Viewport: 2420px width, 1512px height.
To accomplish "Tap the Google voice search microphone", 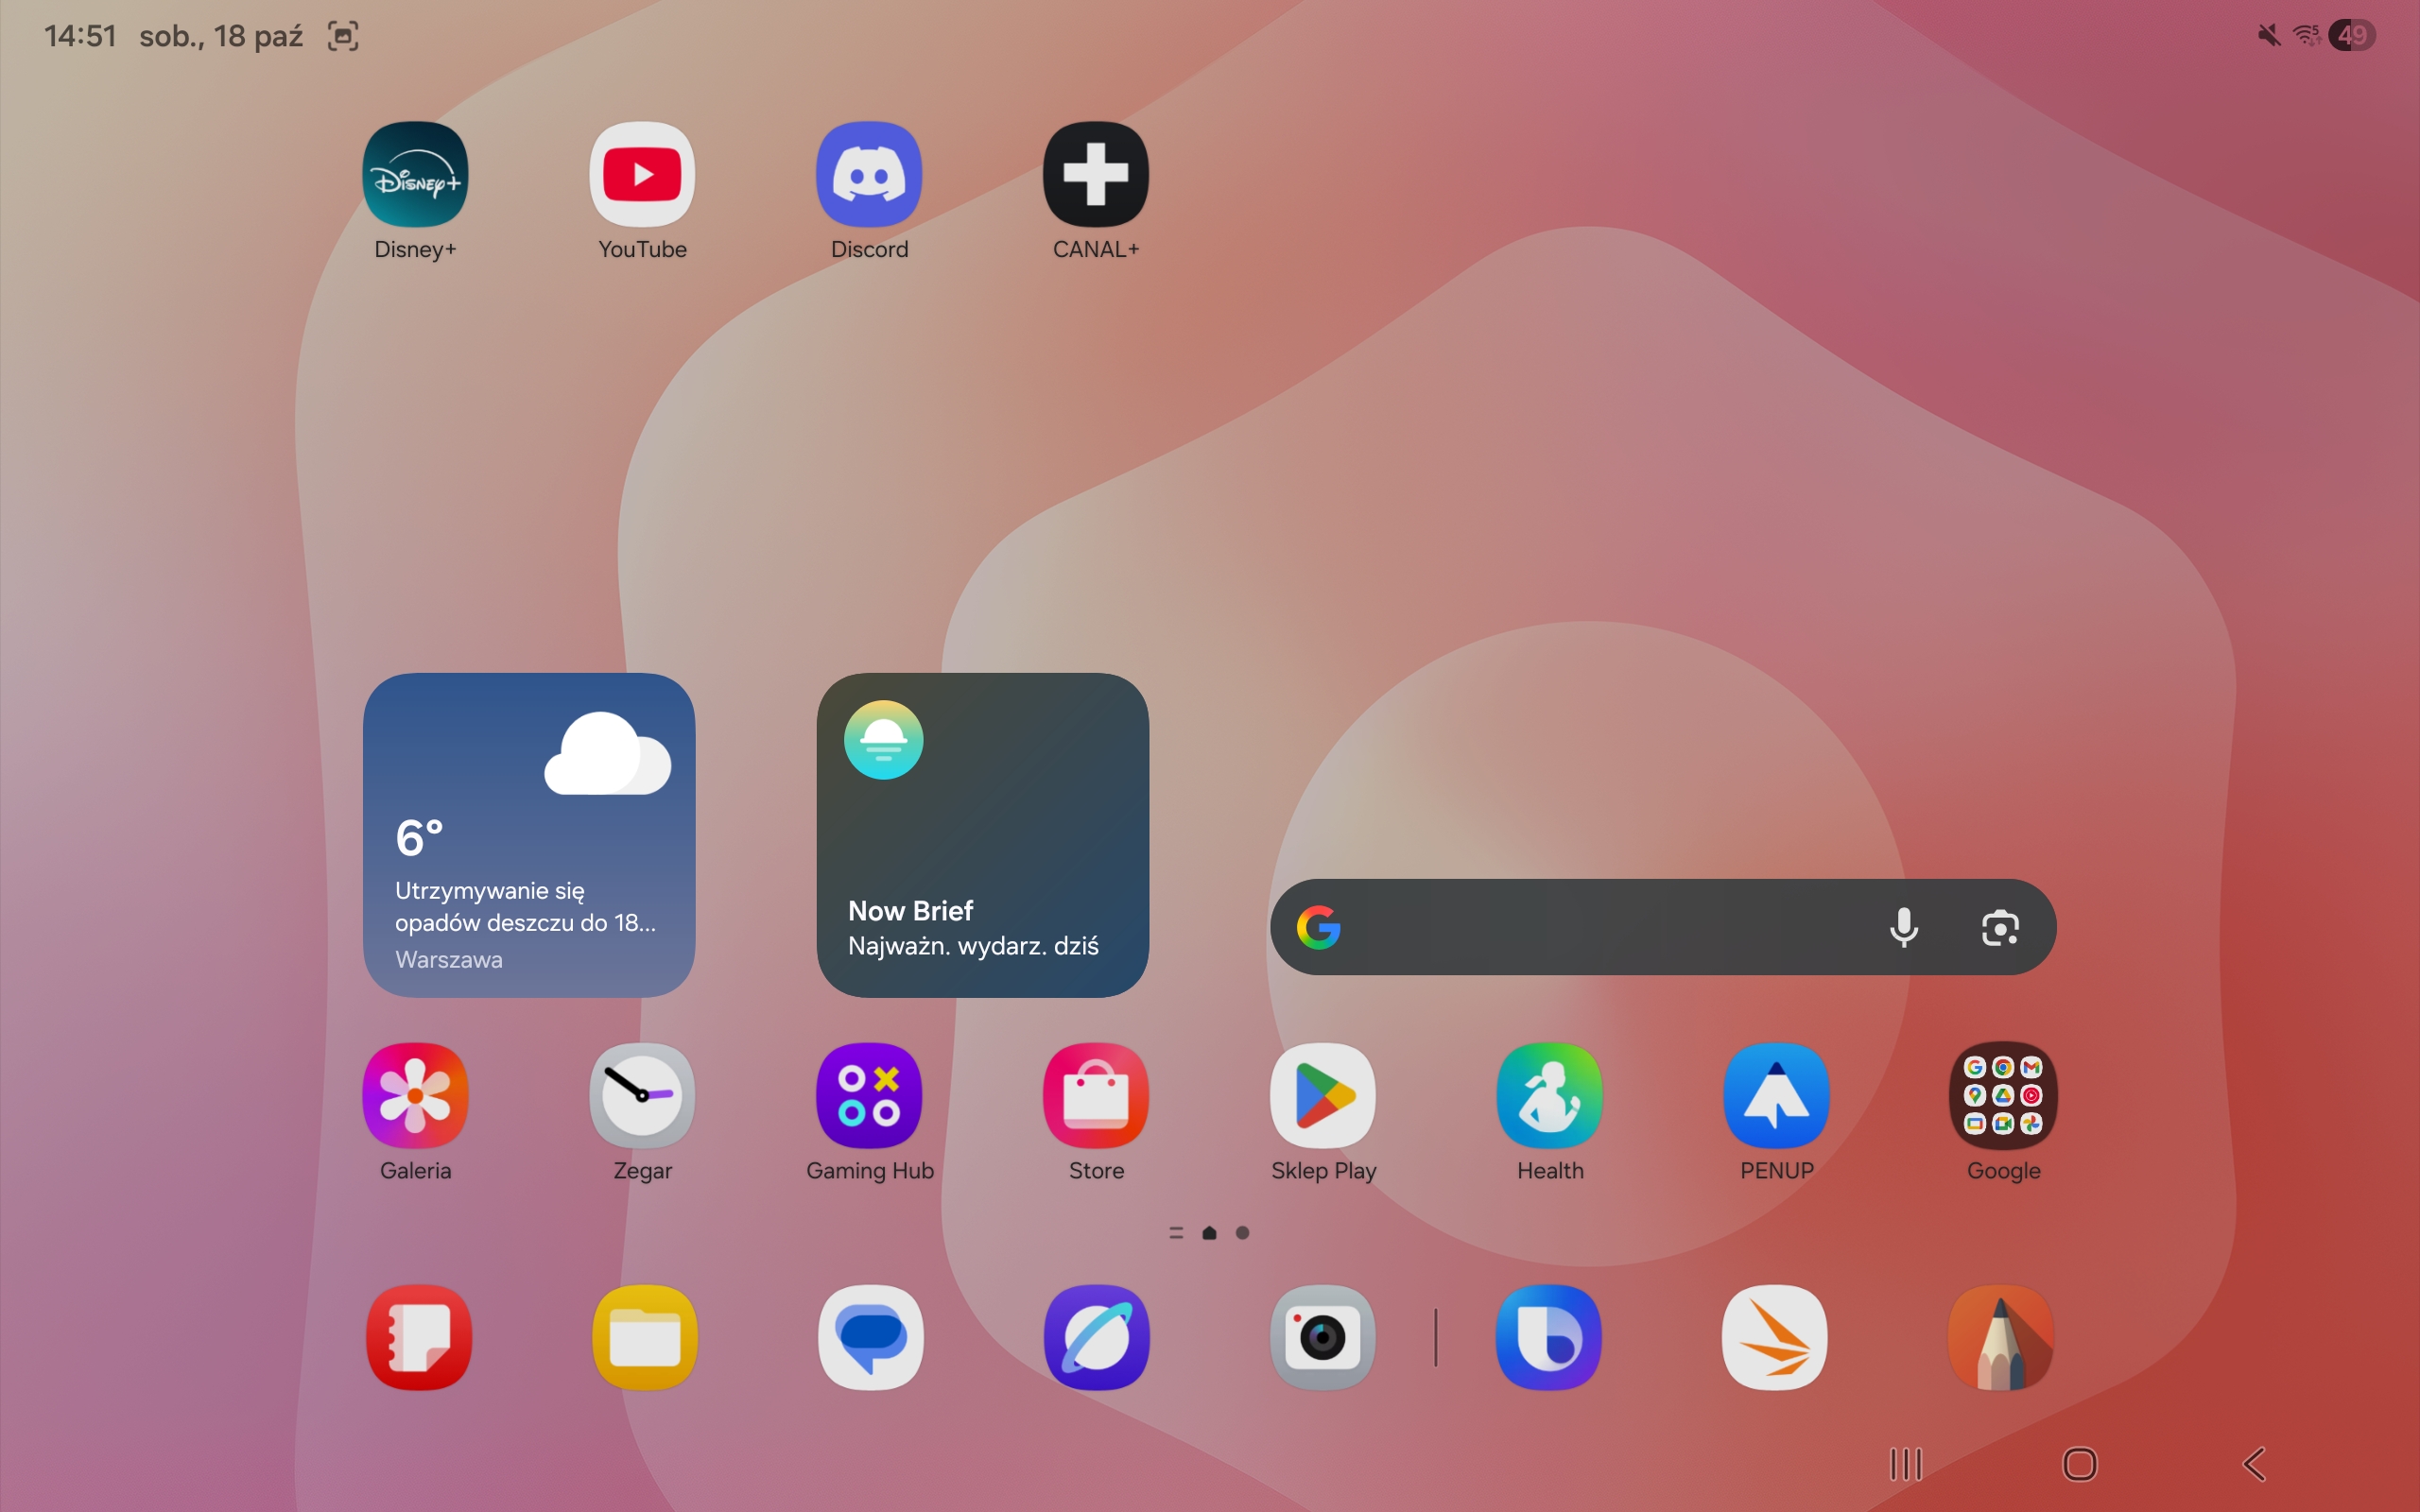I will click(1904, 928).
